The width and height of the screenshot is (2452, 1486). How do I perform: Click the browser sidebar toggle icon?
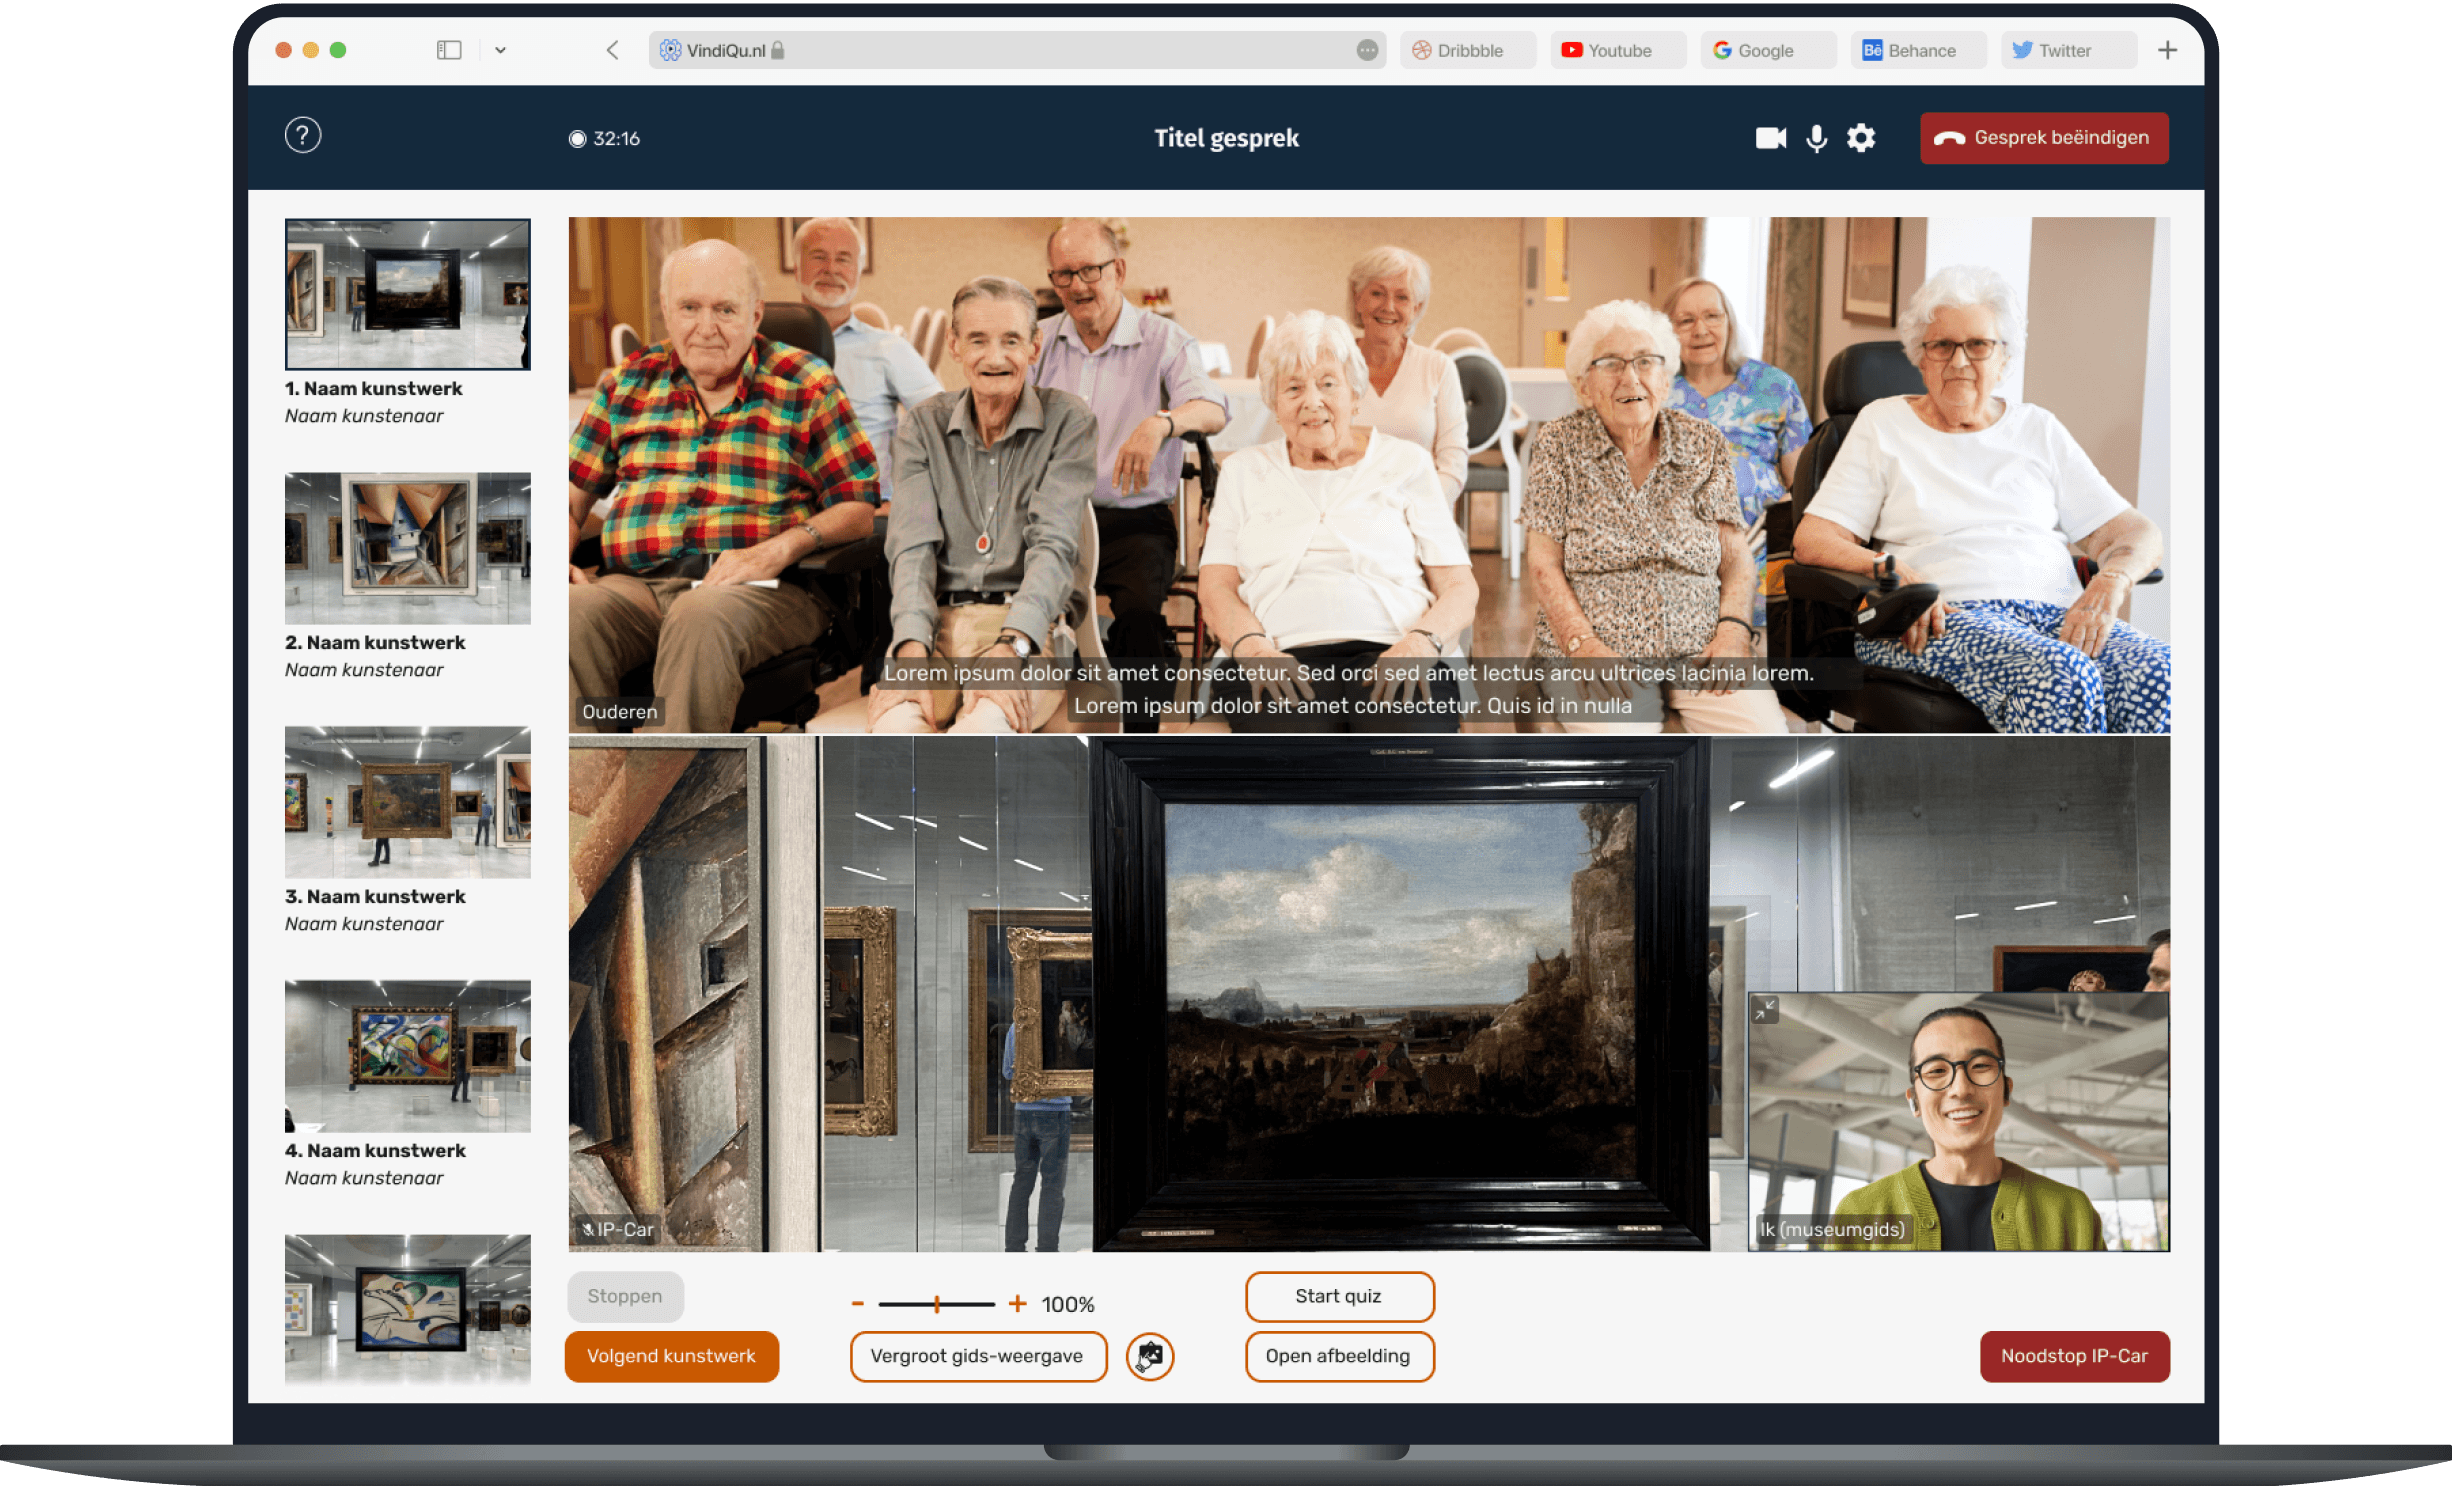[449, 50]
